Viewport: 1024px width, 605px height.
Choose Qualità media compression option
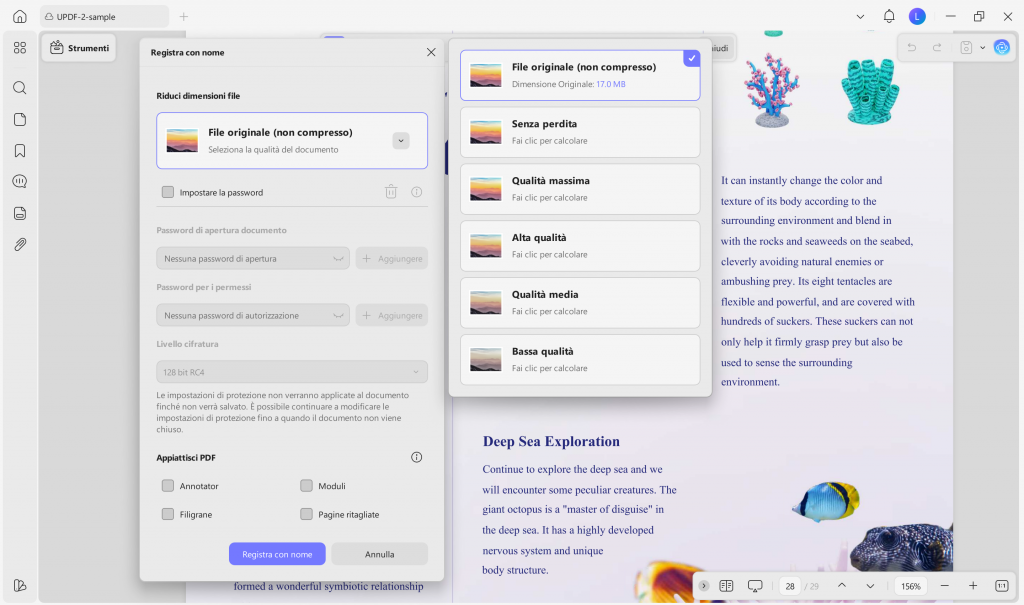click(x=580, y=302)
